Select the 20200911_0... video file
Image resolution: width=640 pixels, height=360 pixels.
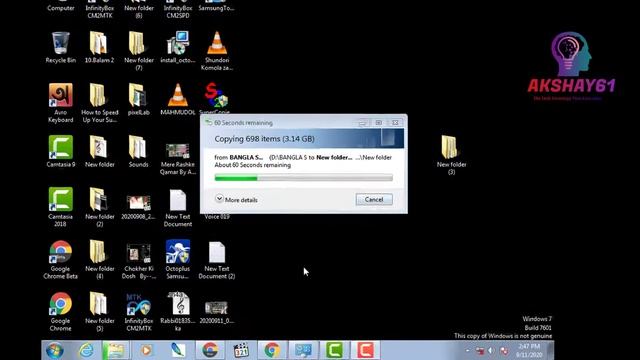pos(216,312)
